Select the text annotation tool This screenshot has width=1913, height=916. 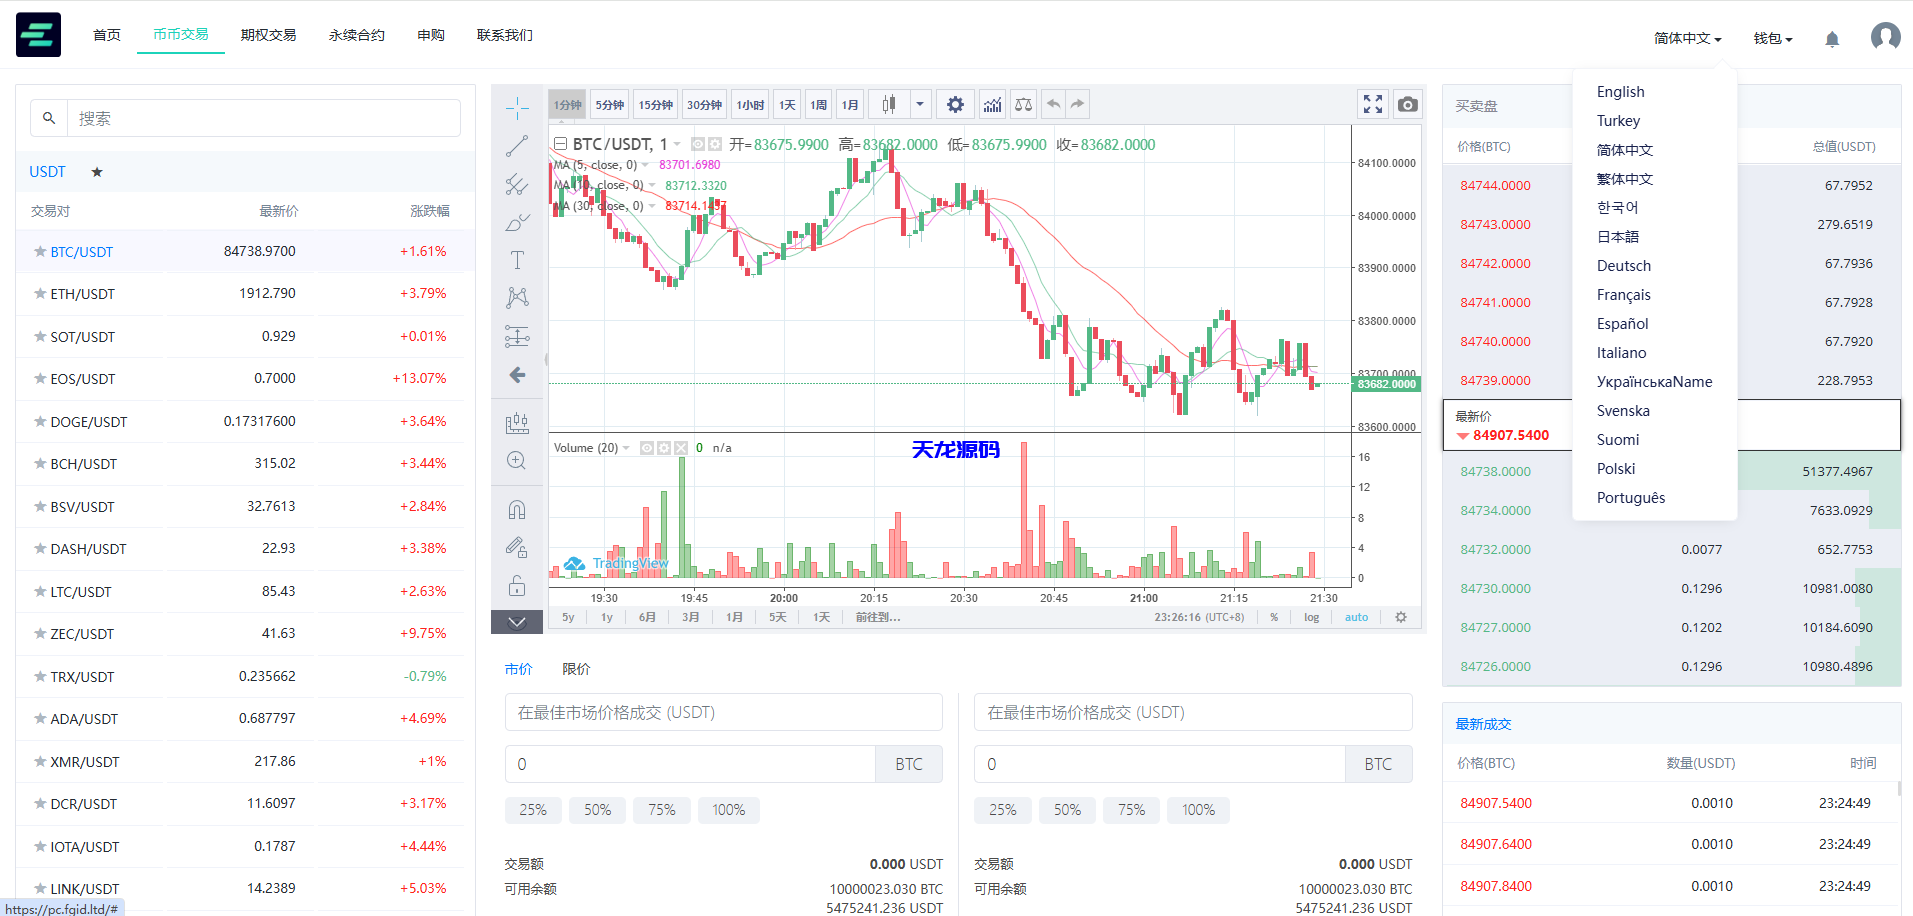517,260
